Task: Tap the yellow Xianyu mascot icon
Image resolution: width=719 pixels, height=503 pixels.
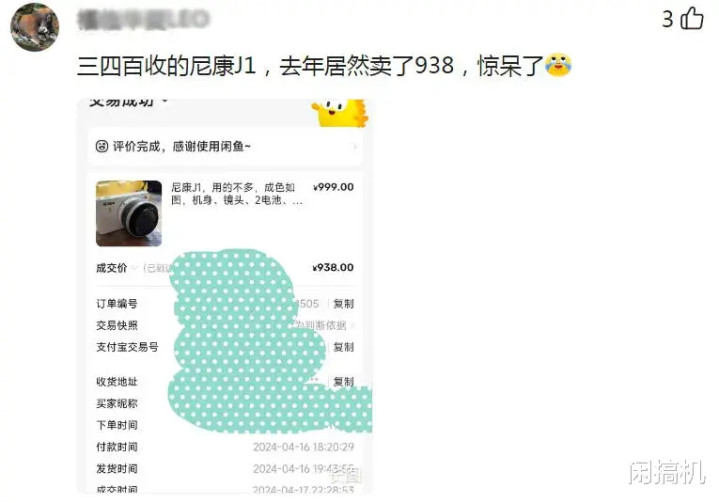Action: pos(340,112)
